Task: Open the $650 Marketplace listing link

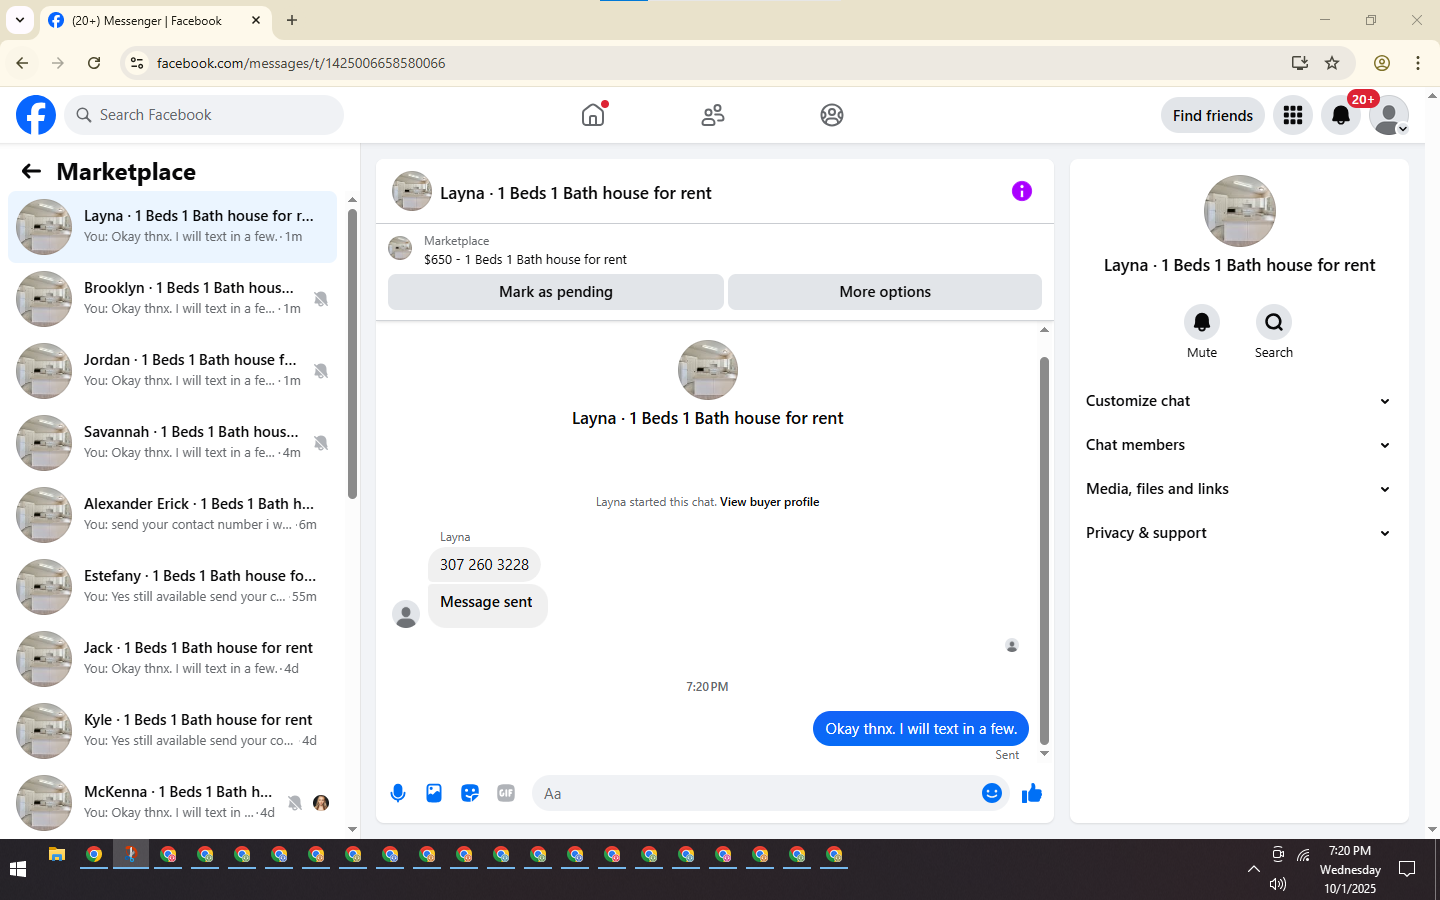Action: pyautogui.click(x=525, y=259)
